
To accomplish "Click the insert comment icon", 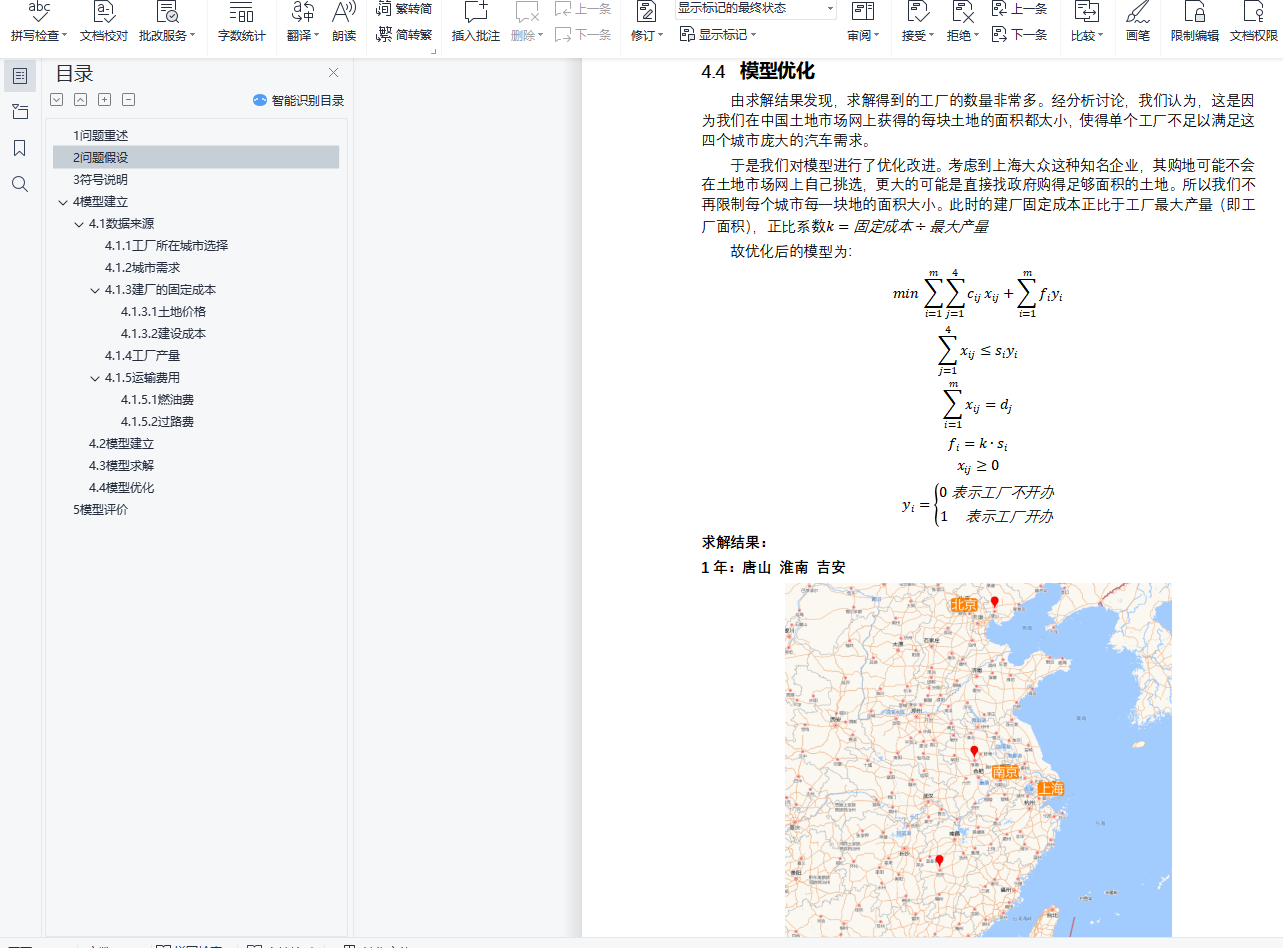I will (x=475, y=22).
